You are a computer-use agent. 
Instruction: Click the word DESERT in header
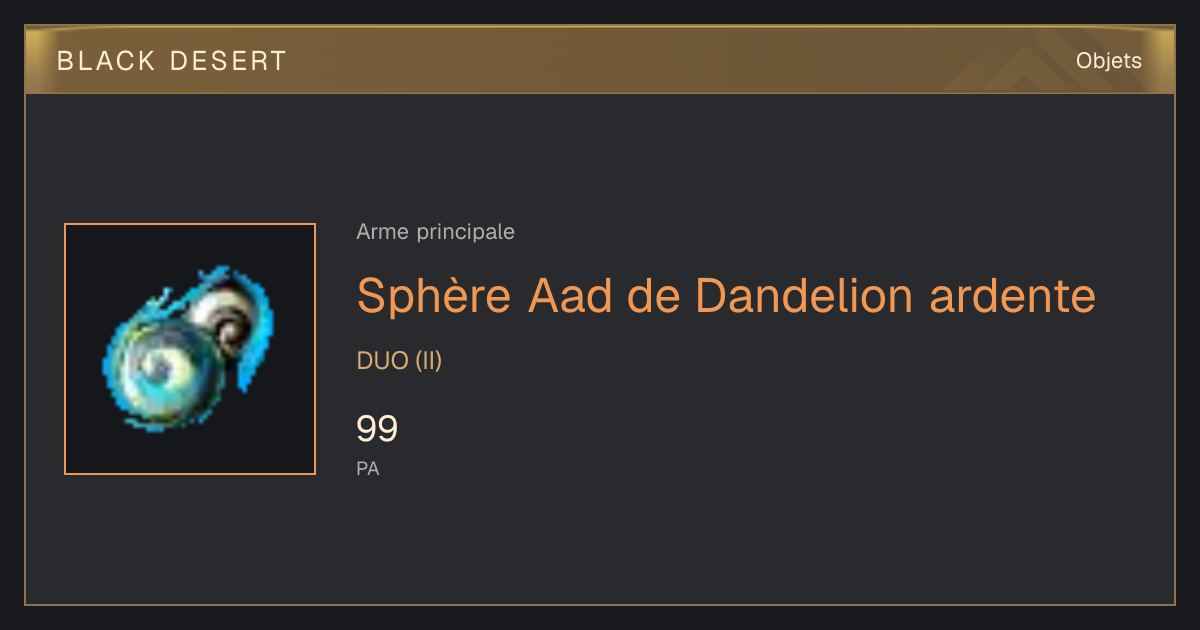tap(228, 61)
